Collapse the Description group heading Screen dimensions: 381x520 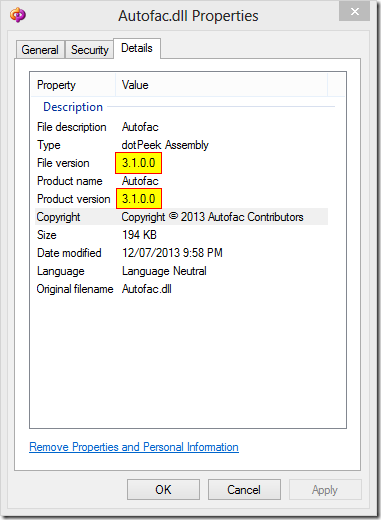(73, 107)
